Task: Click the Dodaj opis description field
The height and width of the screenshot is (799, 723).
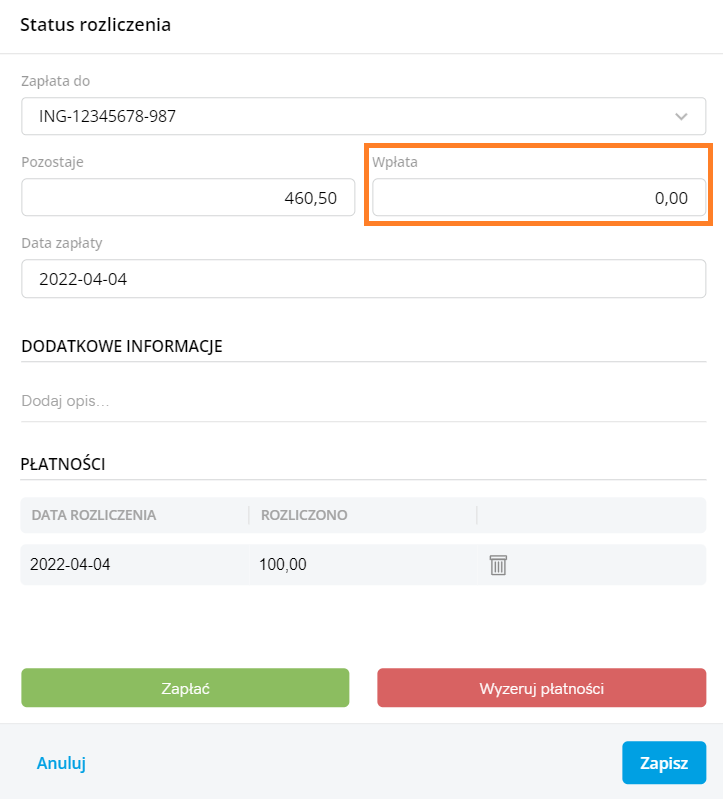Action: point(363,401)
